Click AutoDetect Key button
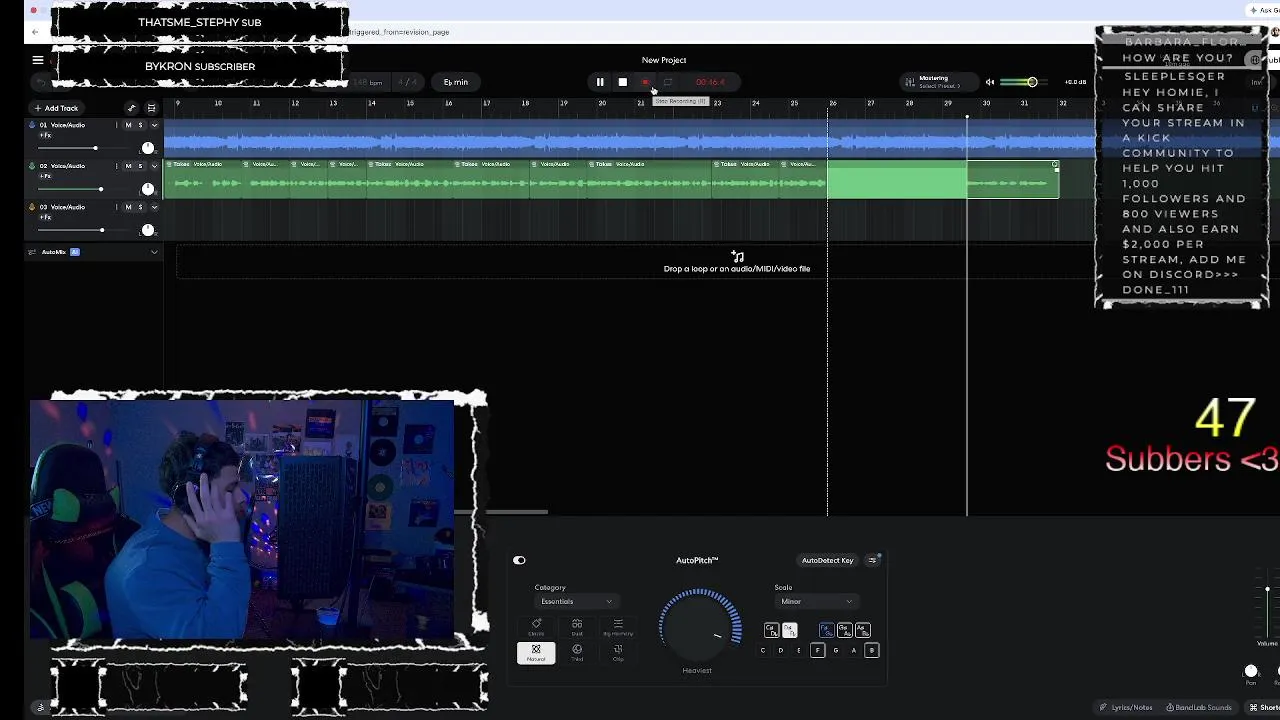The width and height of the screenshot is (1280, 720). (x=827, y=560)
